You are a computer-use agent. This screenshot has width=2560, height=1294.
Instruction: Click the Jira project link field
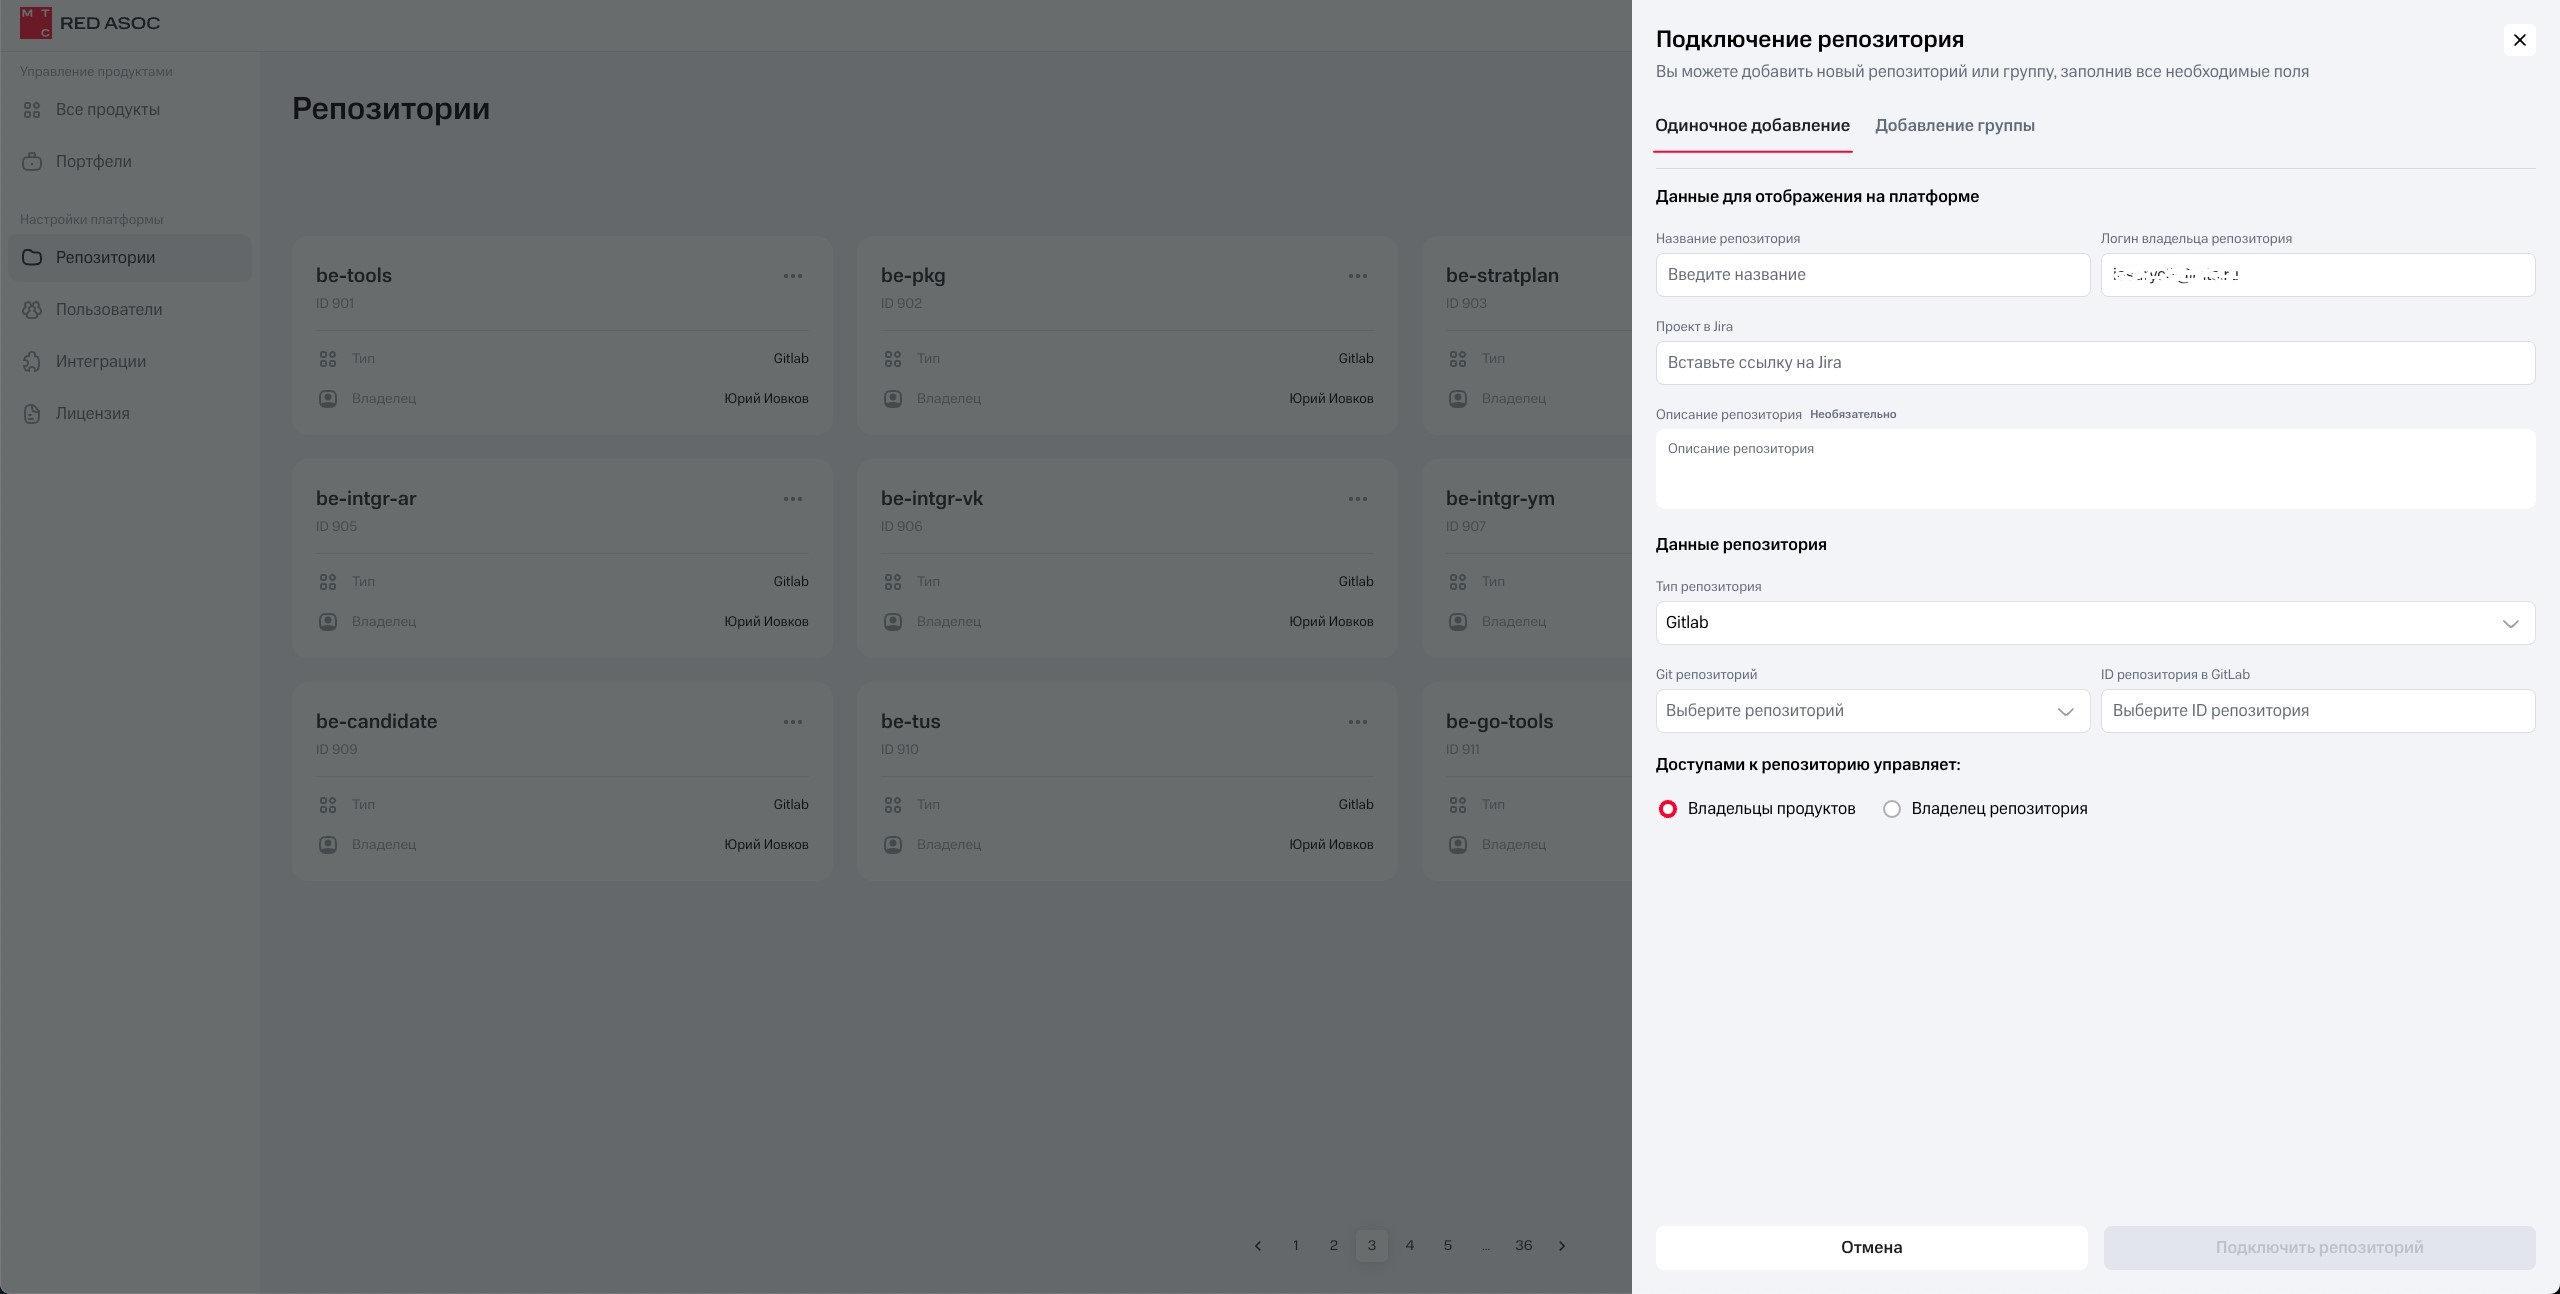click(2095, 363)
